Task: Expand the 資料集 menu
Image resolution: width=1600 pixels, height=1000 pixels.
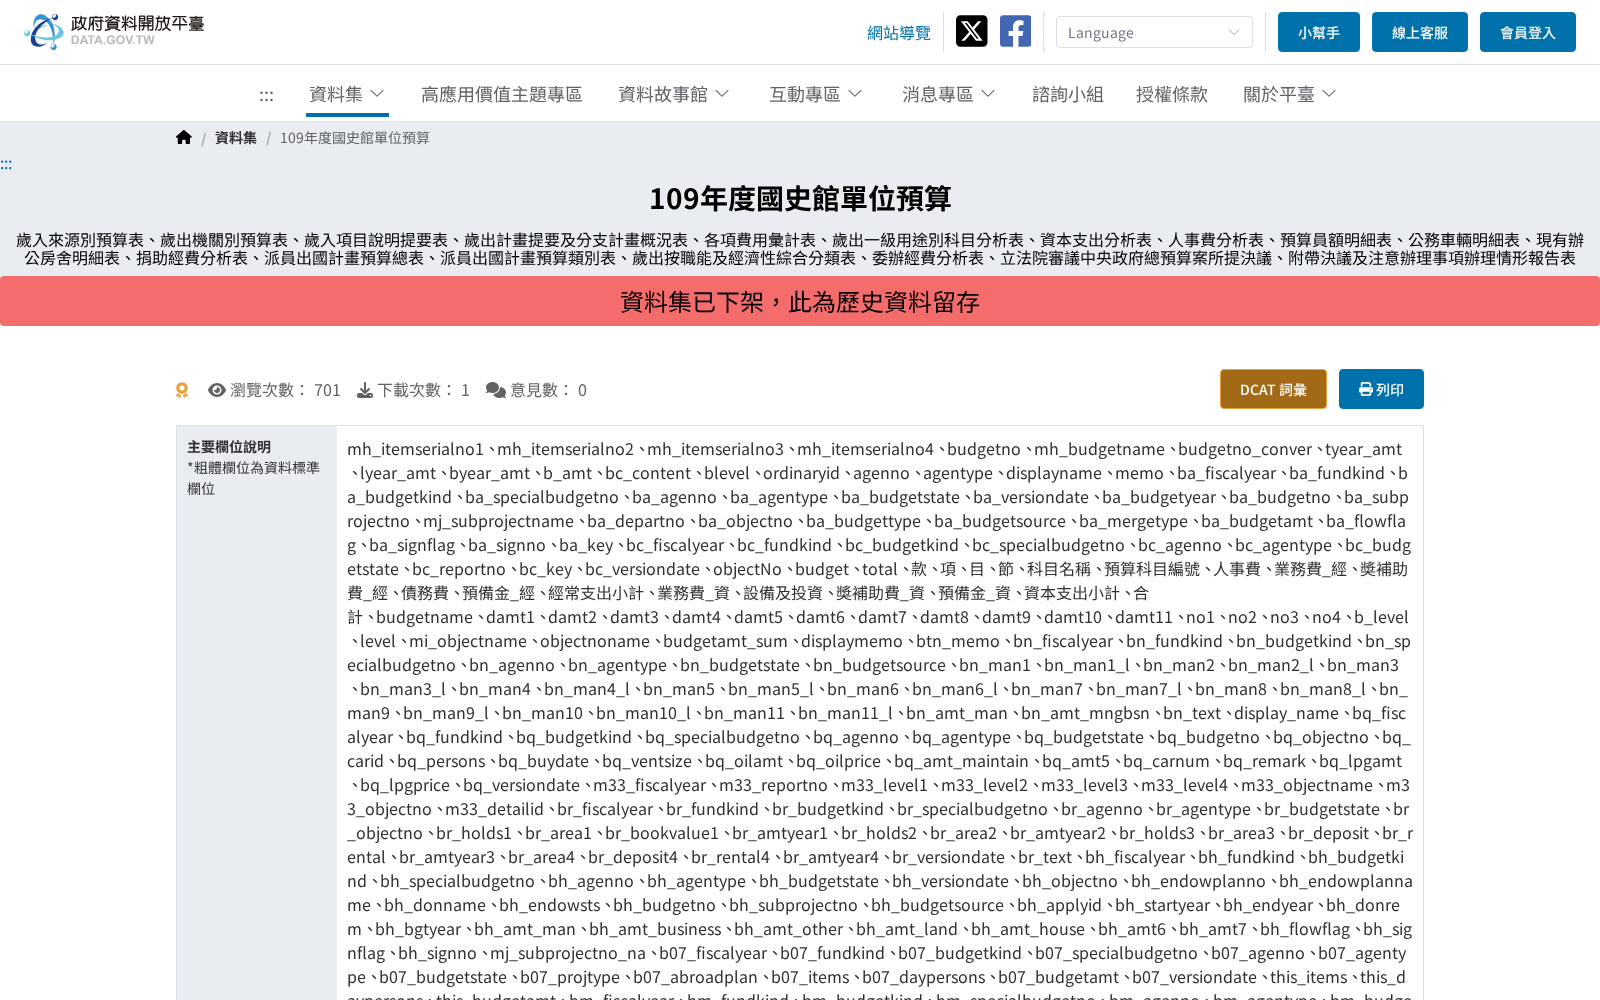Action: coord(347,94)
